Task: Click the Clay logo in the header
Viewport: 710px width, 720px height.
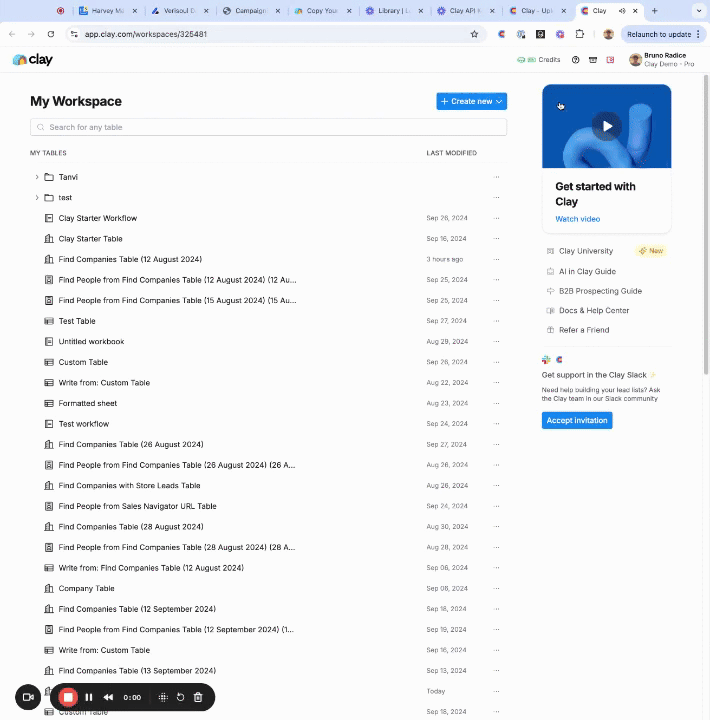Action: click(x=33, y=60)
